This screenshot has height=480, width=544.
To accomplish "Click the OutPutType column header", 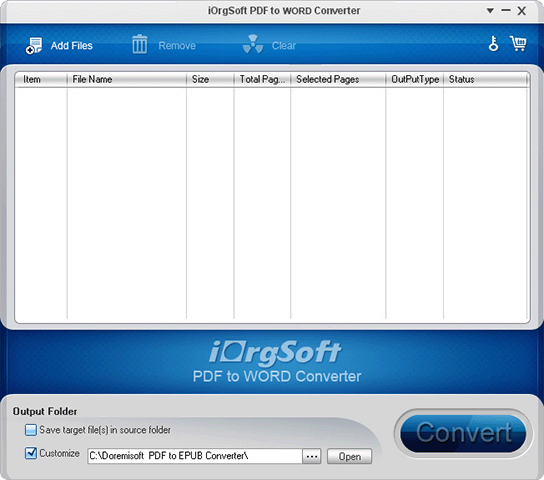I will point(415,79).
